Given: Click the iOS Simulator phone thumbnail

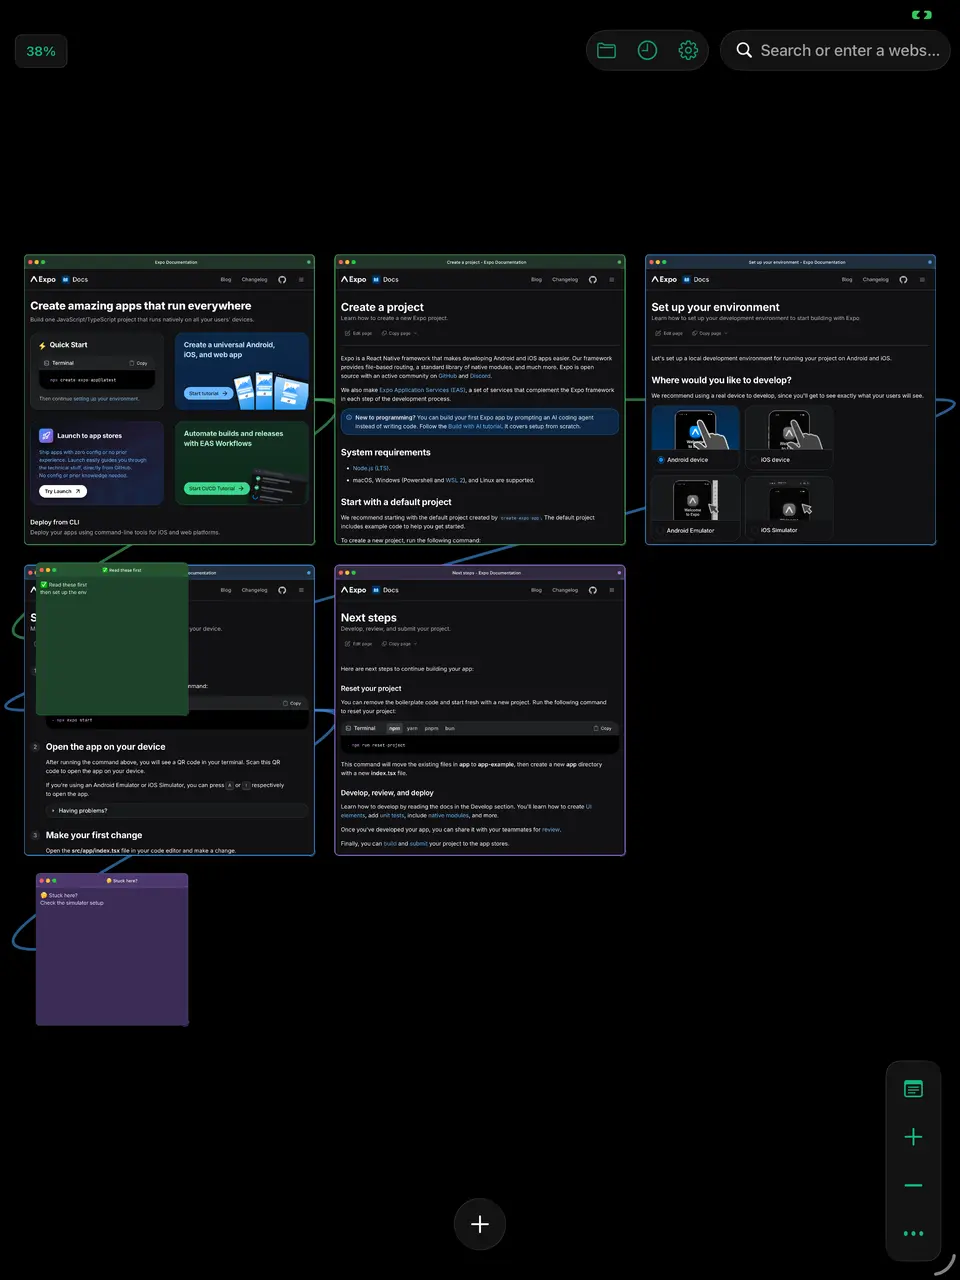Looking at the screenshot, I should point(789,500).
